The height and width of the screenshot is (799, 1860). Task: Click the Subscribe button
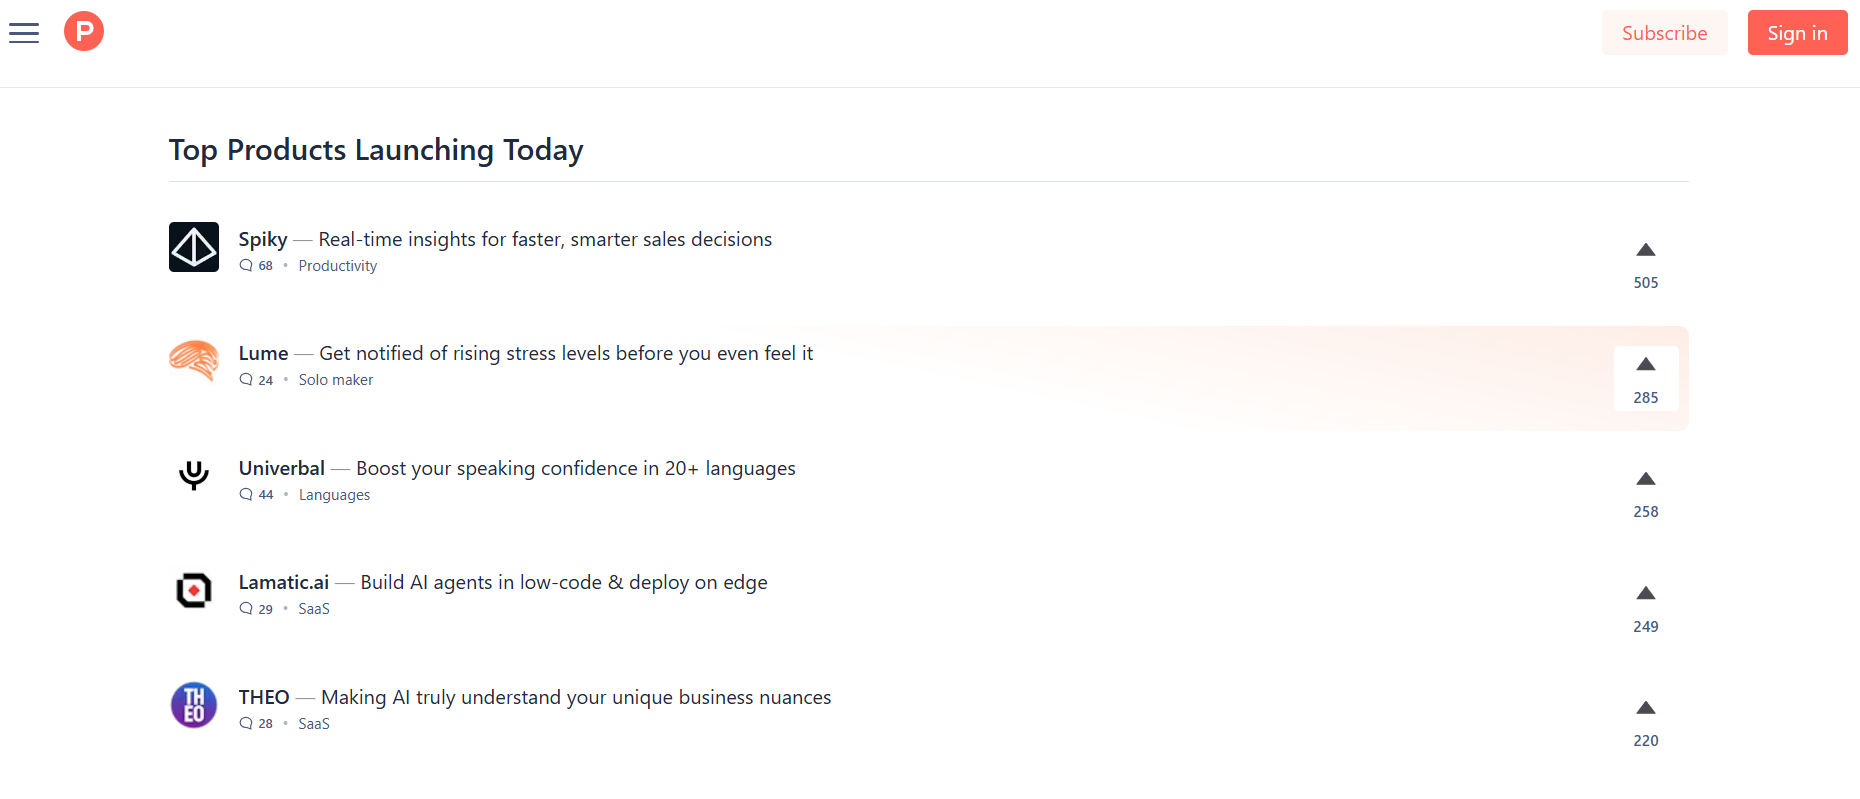(1664, 33)
